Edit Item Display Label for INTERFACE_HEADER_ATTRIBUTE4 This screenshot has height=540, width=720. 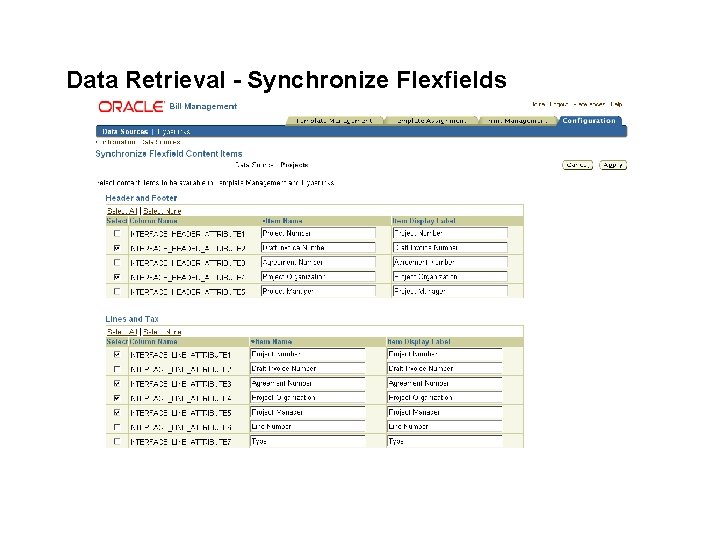[x=450, y=276]
